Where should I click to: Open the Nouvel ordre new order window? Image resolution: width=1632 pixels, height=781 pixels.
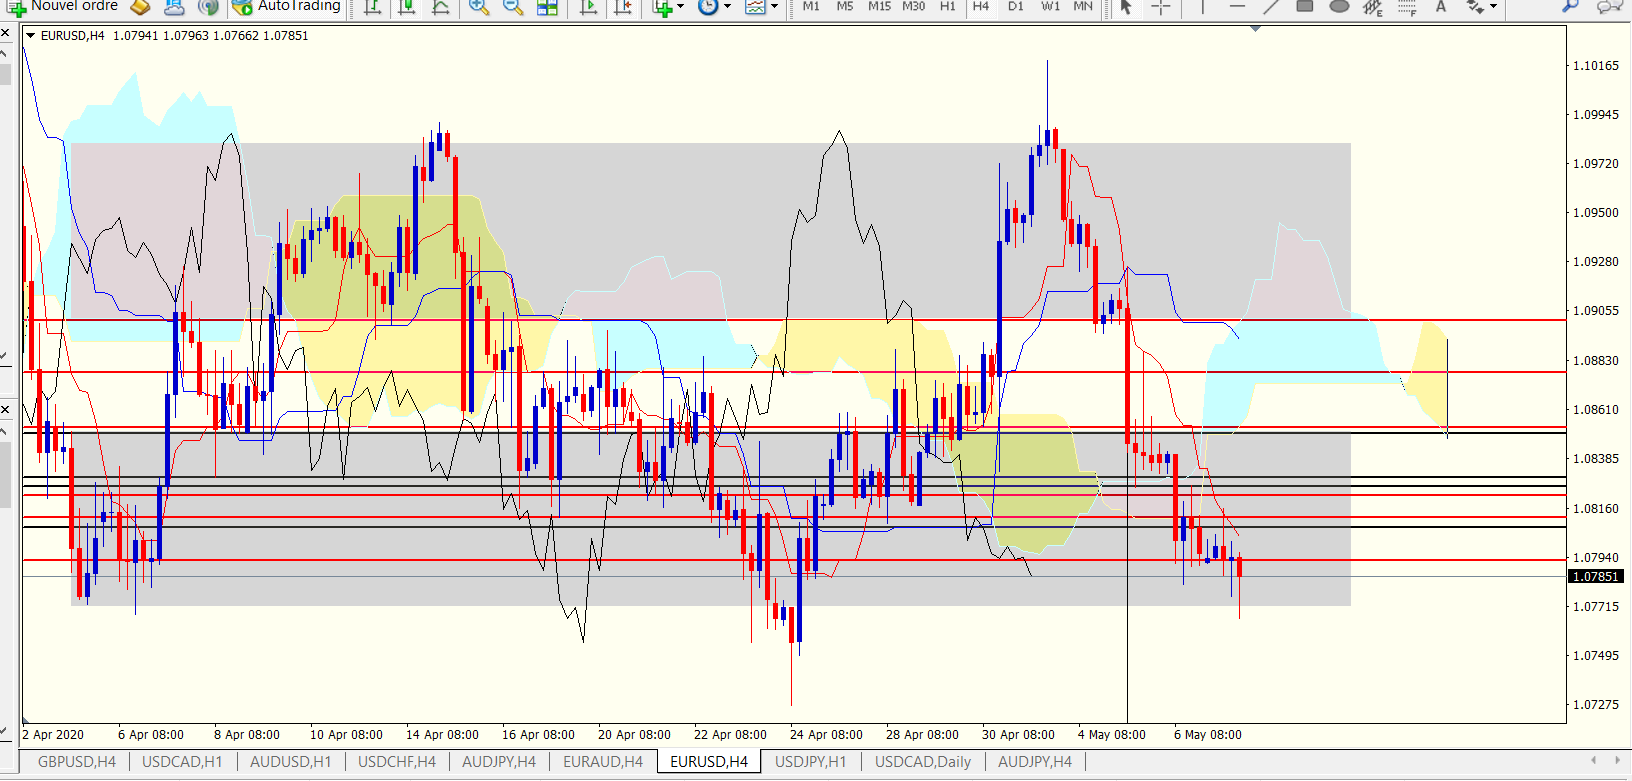point(64,6)
